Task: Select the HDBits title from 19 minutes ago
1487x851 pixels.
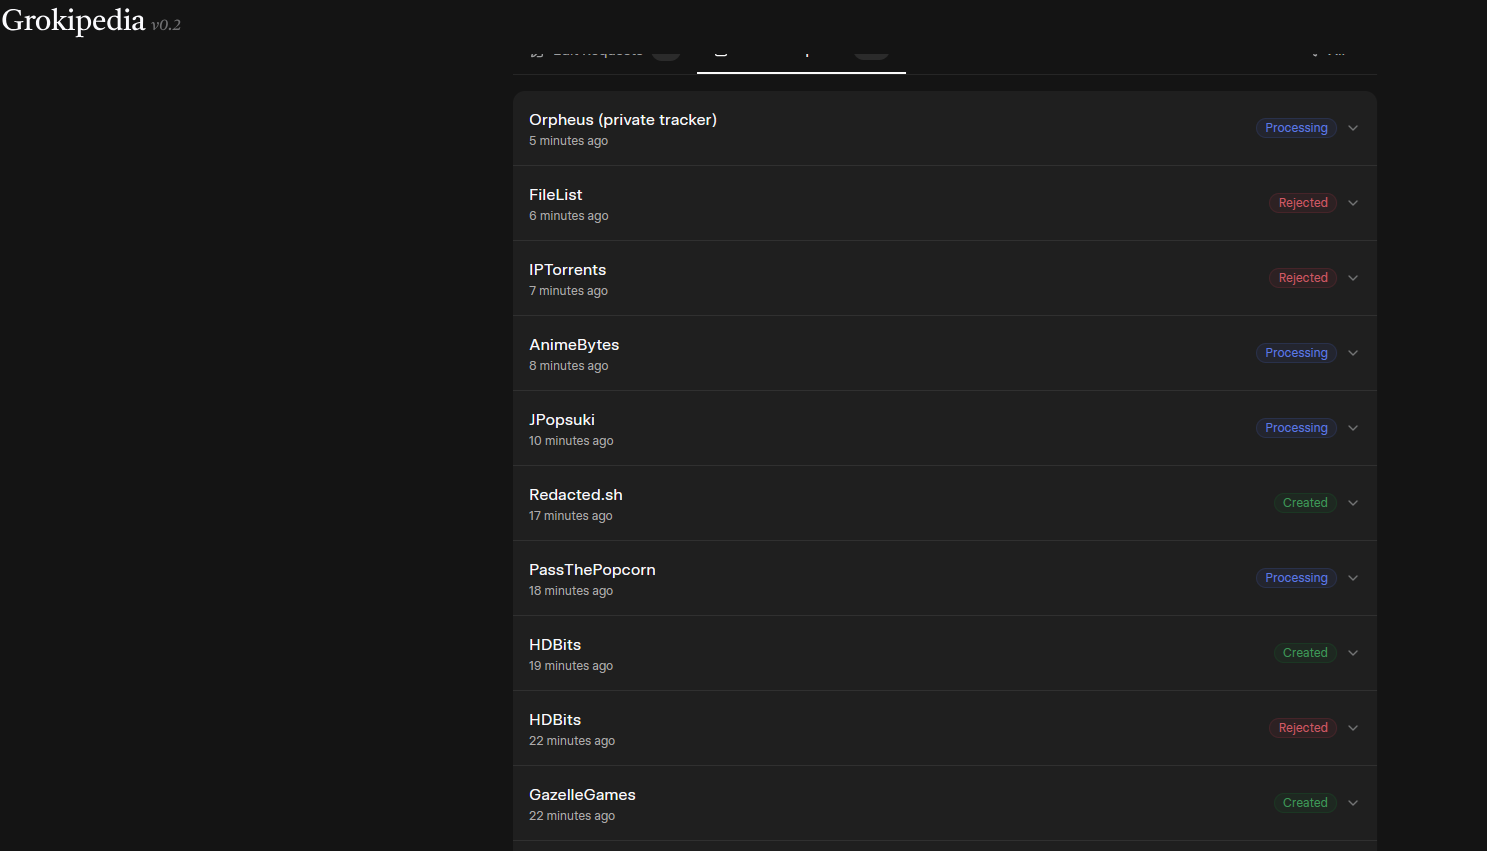Action: click(x=555, y=645)
